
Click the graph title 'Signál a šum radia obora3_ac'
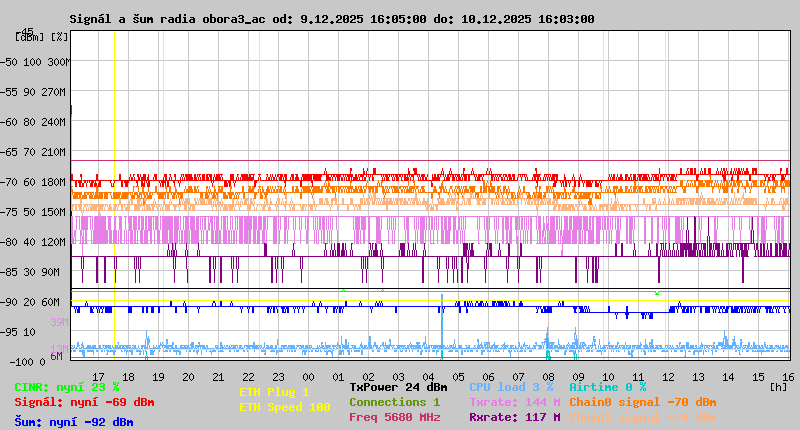pos(167,19)
